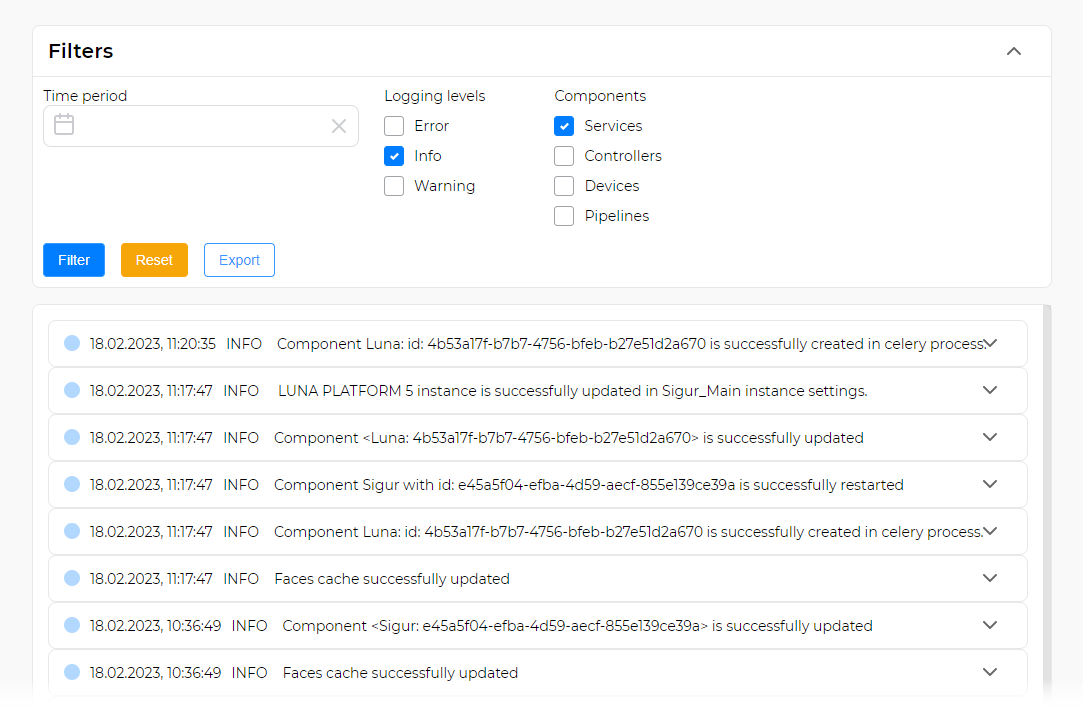The width and height of the screenshot is (1083, 709).
Task: Click status indicator on Faces cache 11:17:47 entry
Action: pos(71,578)
